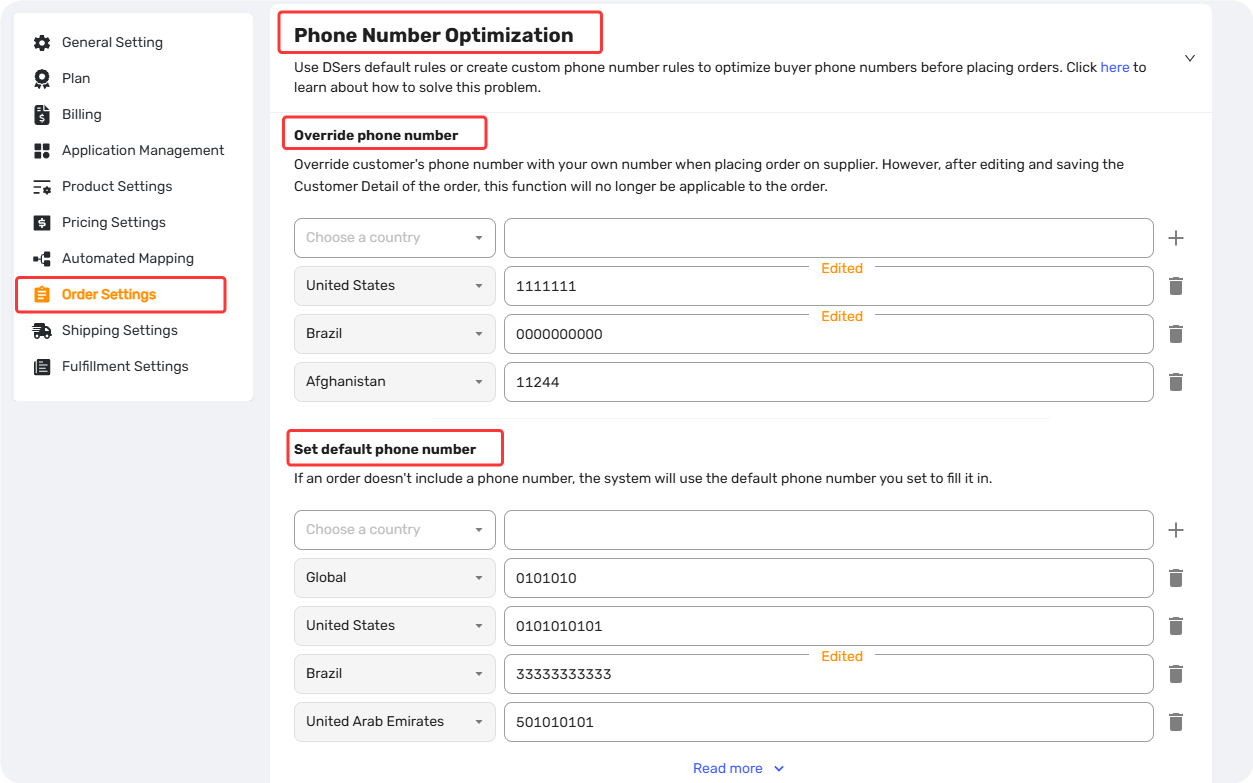Remove the Global default phone number
Image resolution: width=1253 pixels, height=783 pixels.
pyautogui.click(x=1176, y=578)
